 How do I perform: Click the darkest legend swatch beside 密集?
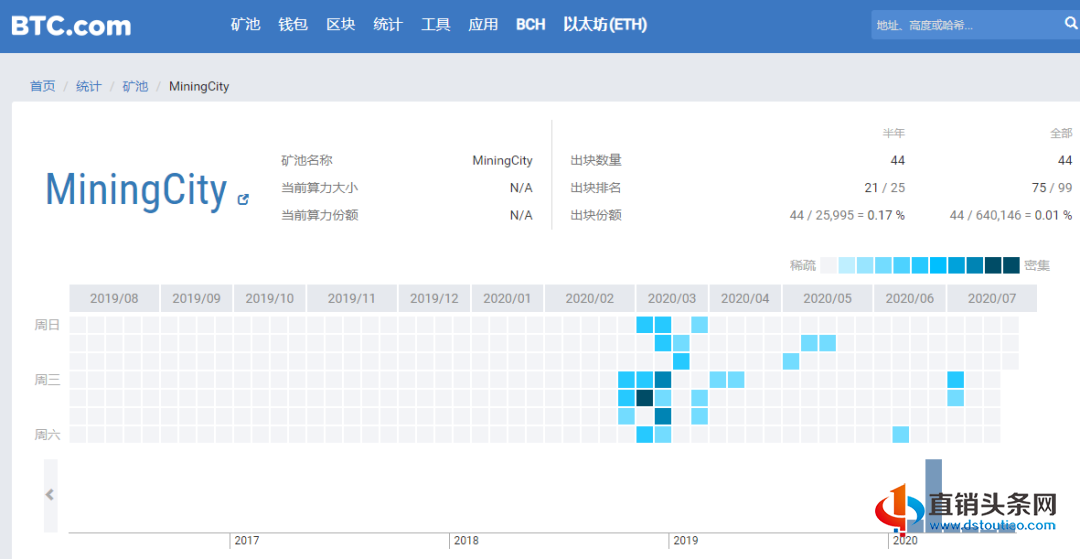pos(1011,265)
